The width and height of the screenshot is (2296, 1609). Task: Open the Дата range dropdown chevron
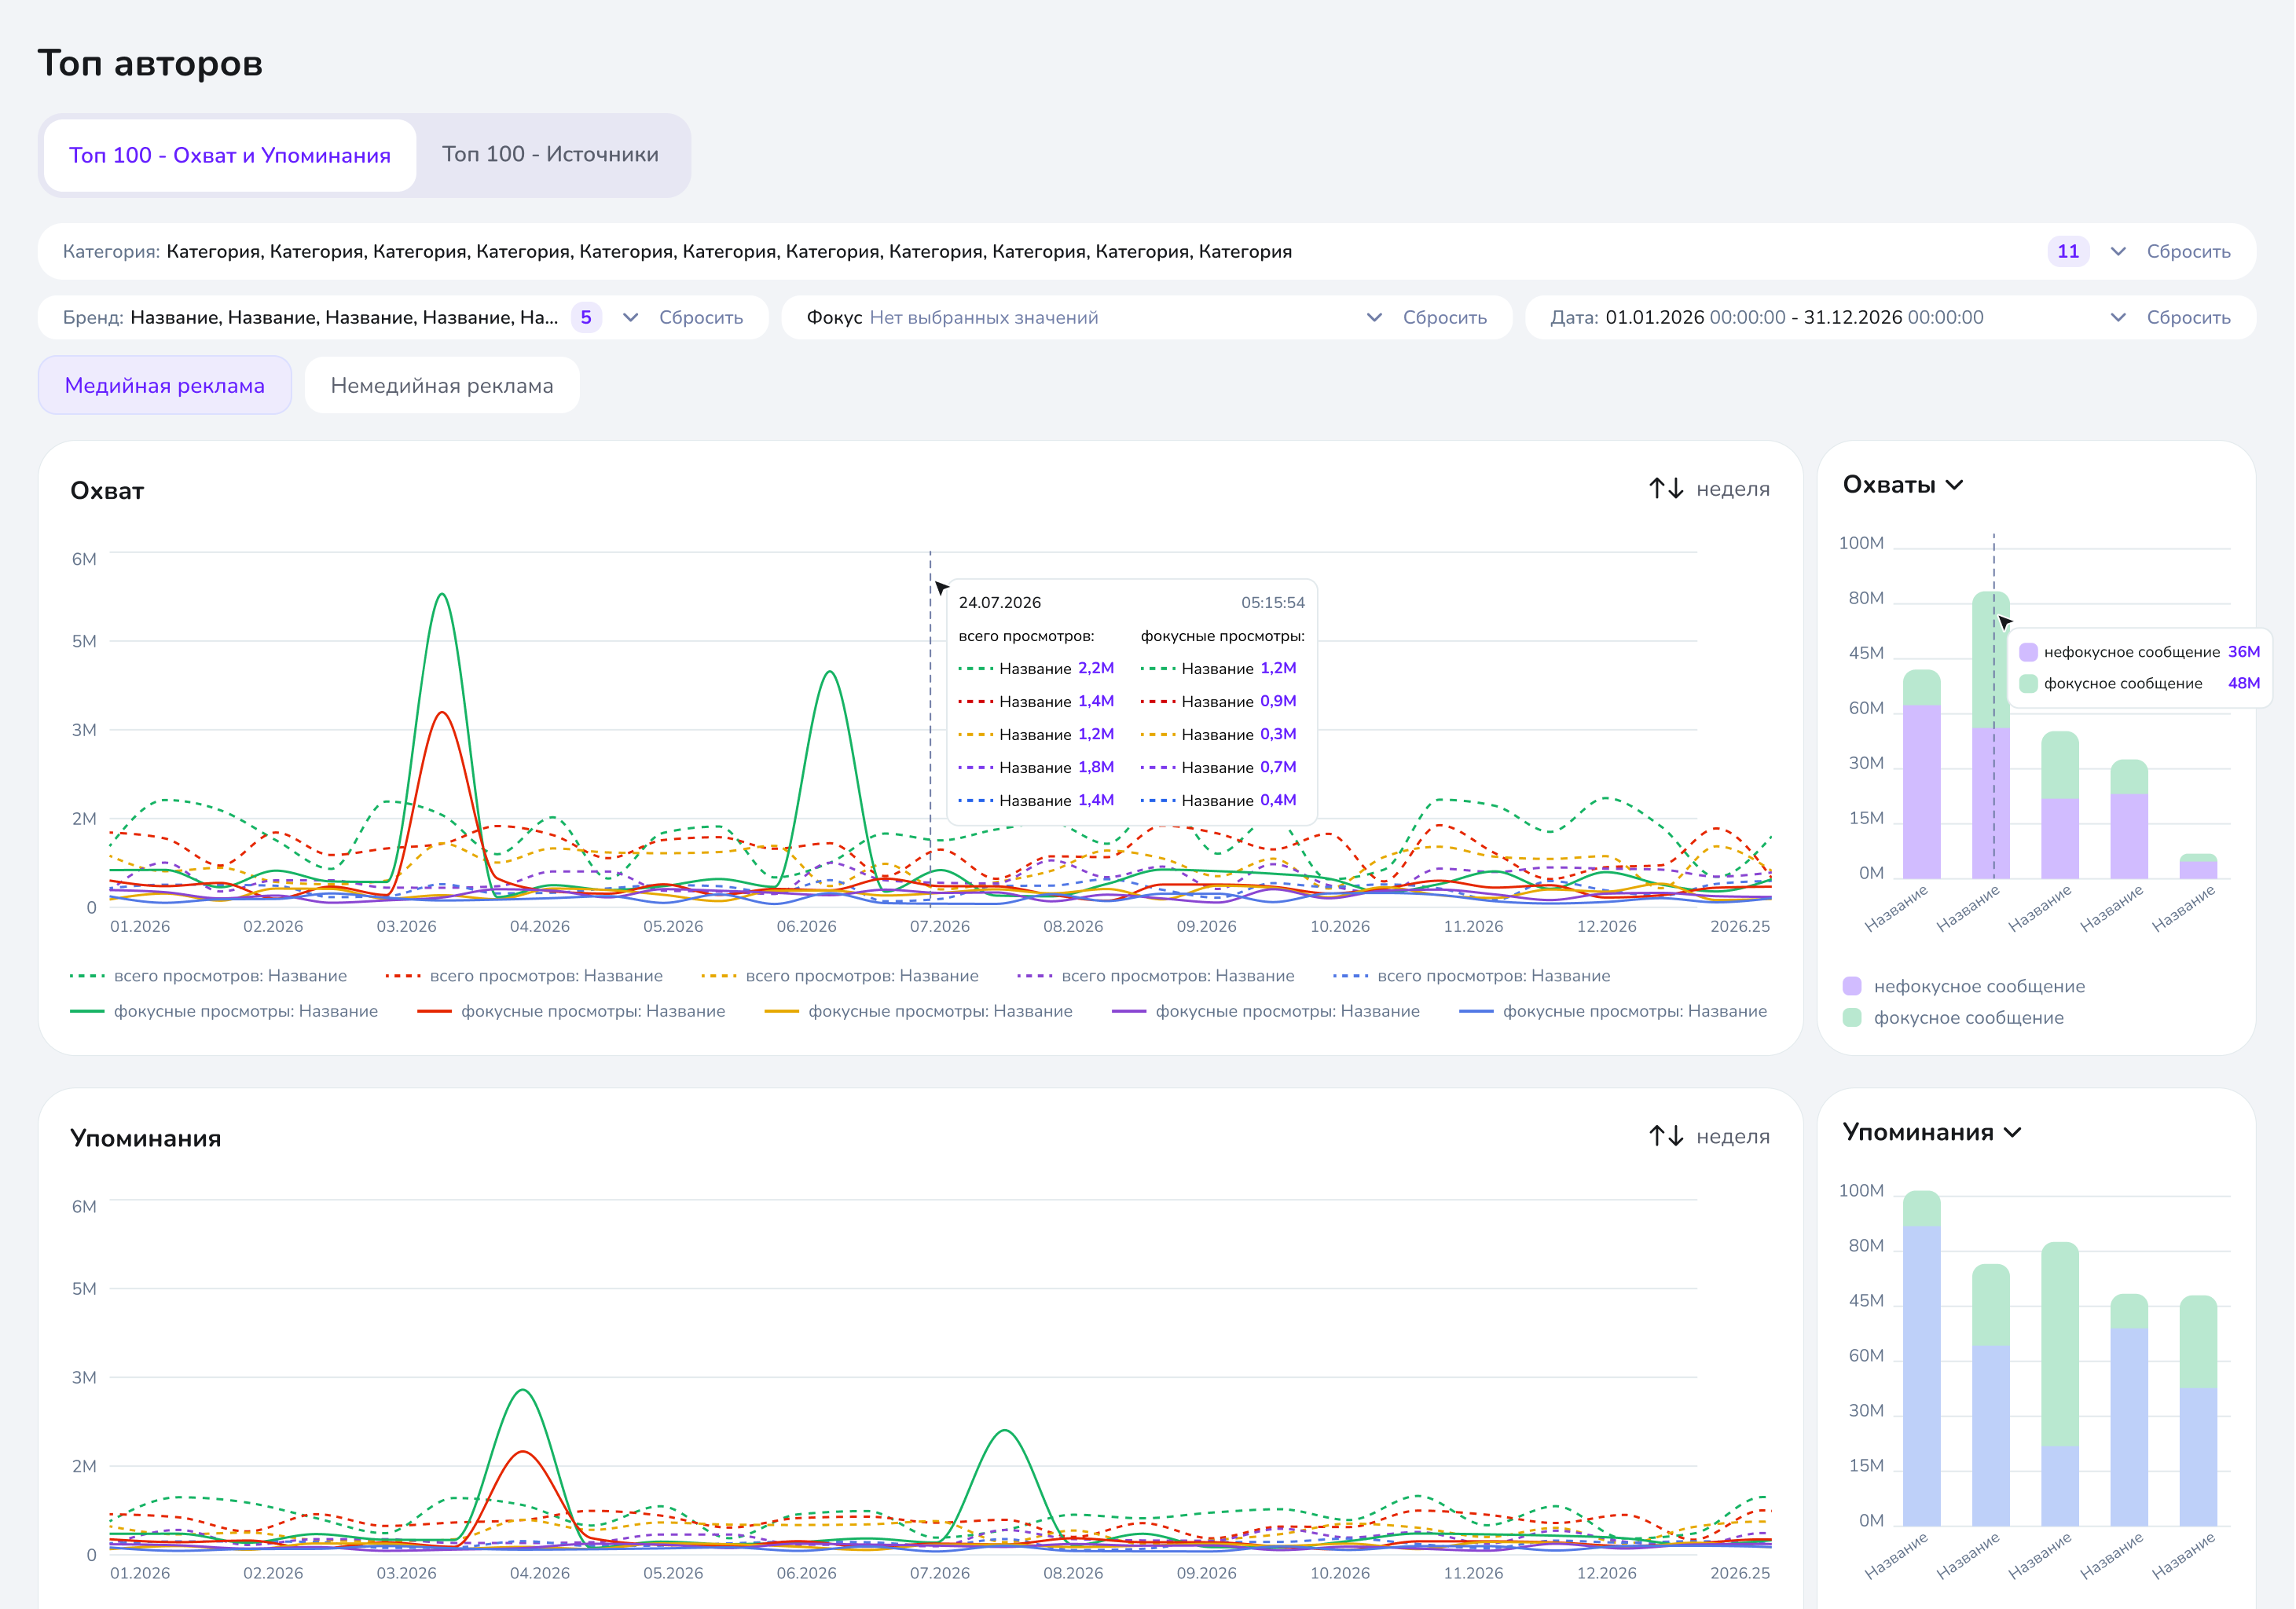coord(2118,318)
